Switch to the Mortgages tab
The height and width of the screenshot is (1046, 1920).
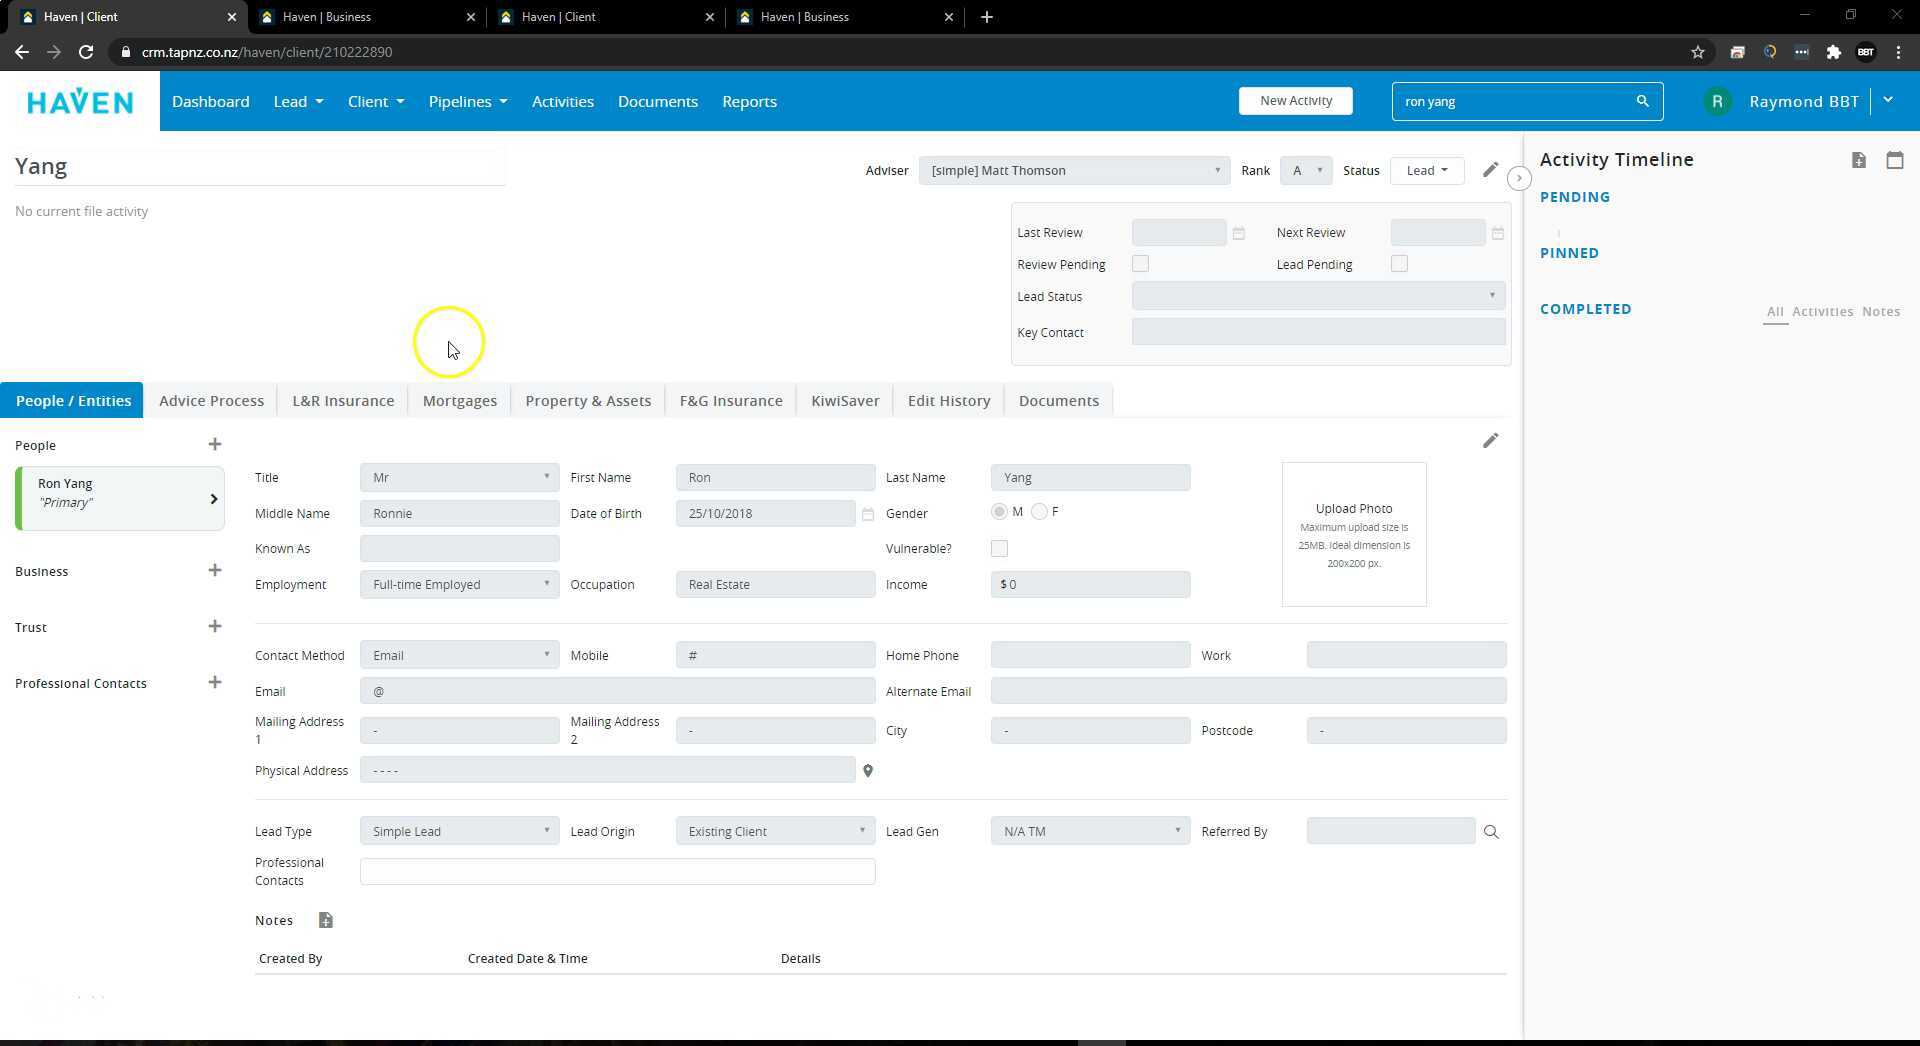[x=459, y=401]
